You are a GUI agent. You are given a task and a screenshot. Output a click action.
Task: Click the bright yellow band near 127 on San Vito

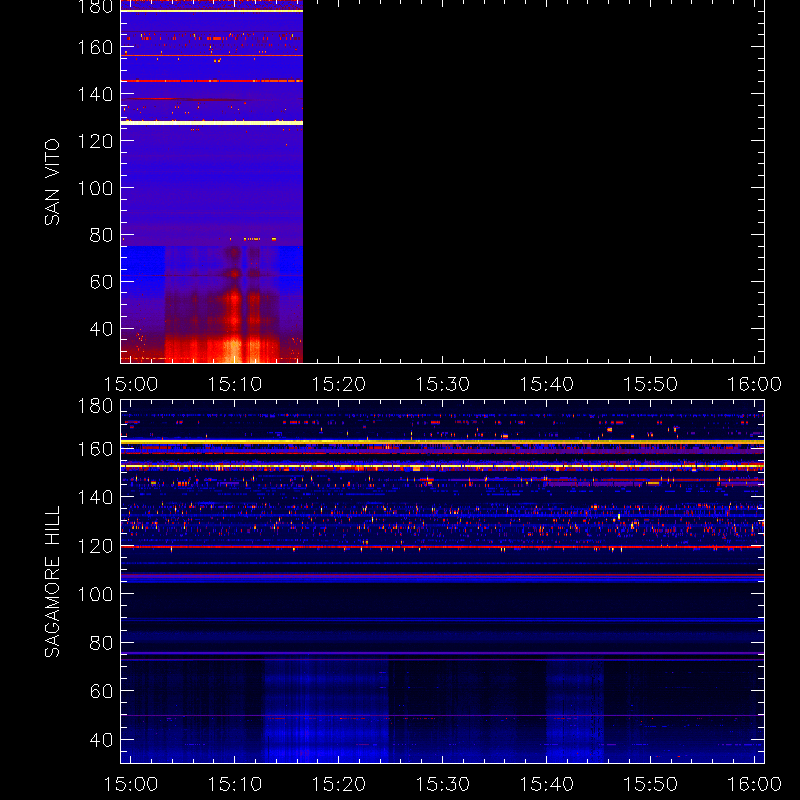212,123
